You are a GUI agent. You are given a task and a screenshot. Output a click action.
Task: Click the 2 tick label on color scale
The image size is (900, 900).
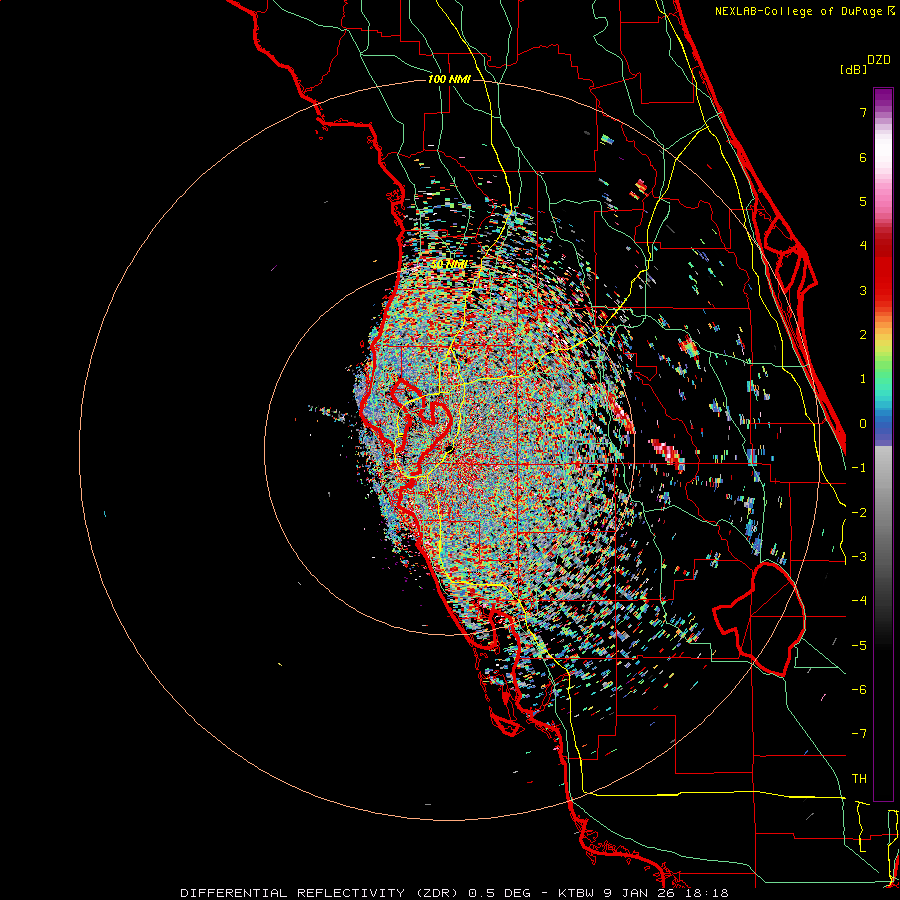(863, 335)
